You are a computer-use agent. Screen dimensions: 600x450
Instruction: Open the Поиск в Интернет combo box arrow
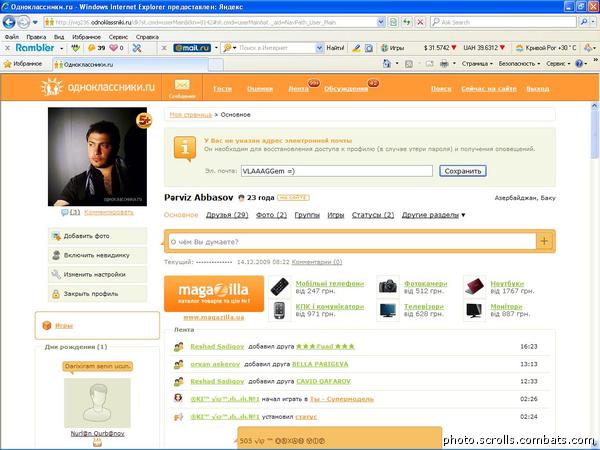tap(319, 48)
